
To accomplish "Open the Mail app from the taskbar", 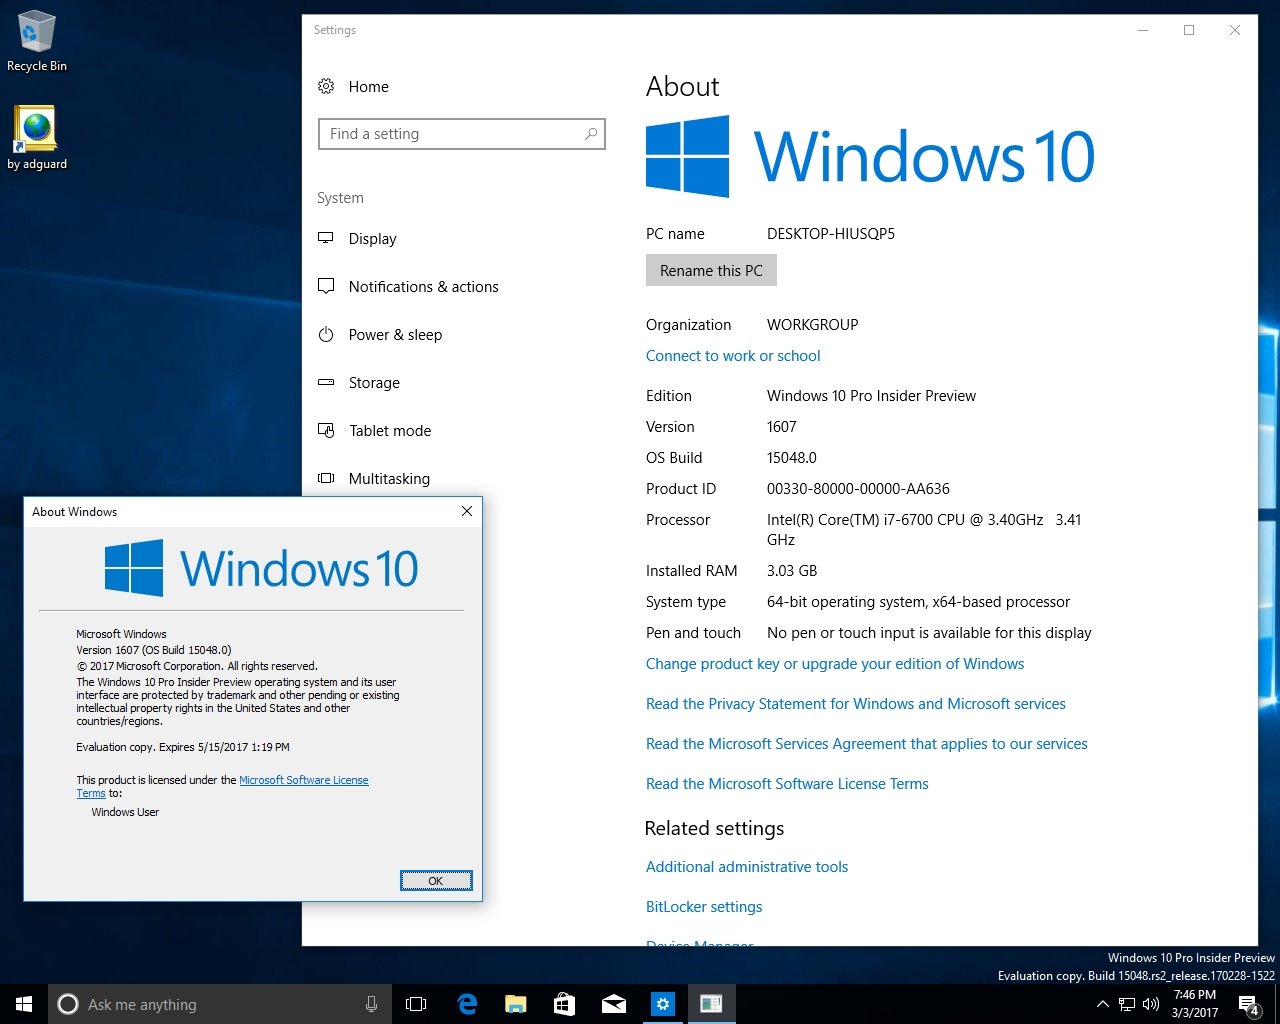I will pyautogui.click(x=614, y=1004).
